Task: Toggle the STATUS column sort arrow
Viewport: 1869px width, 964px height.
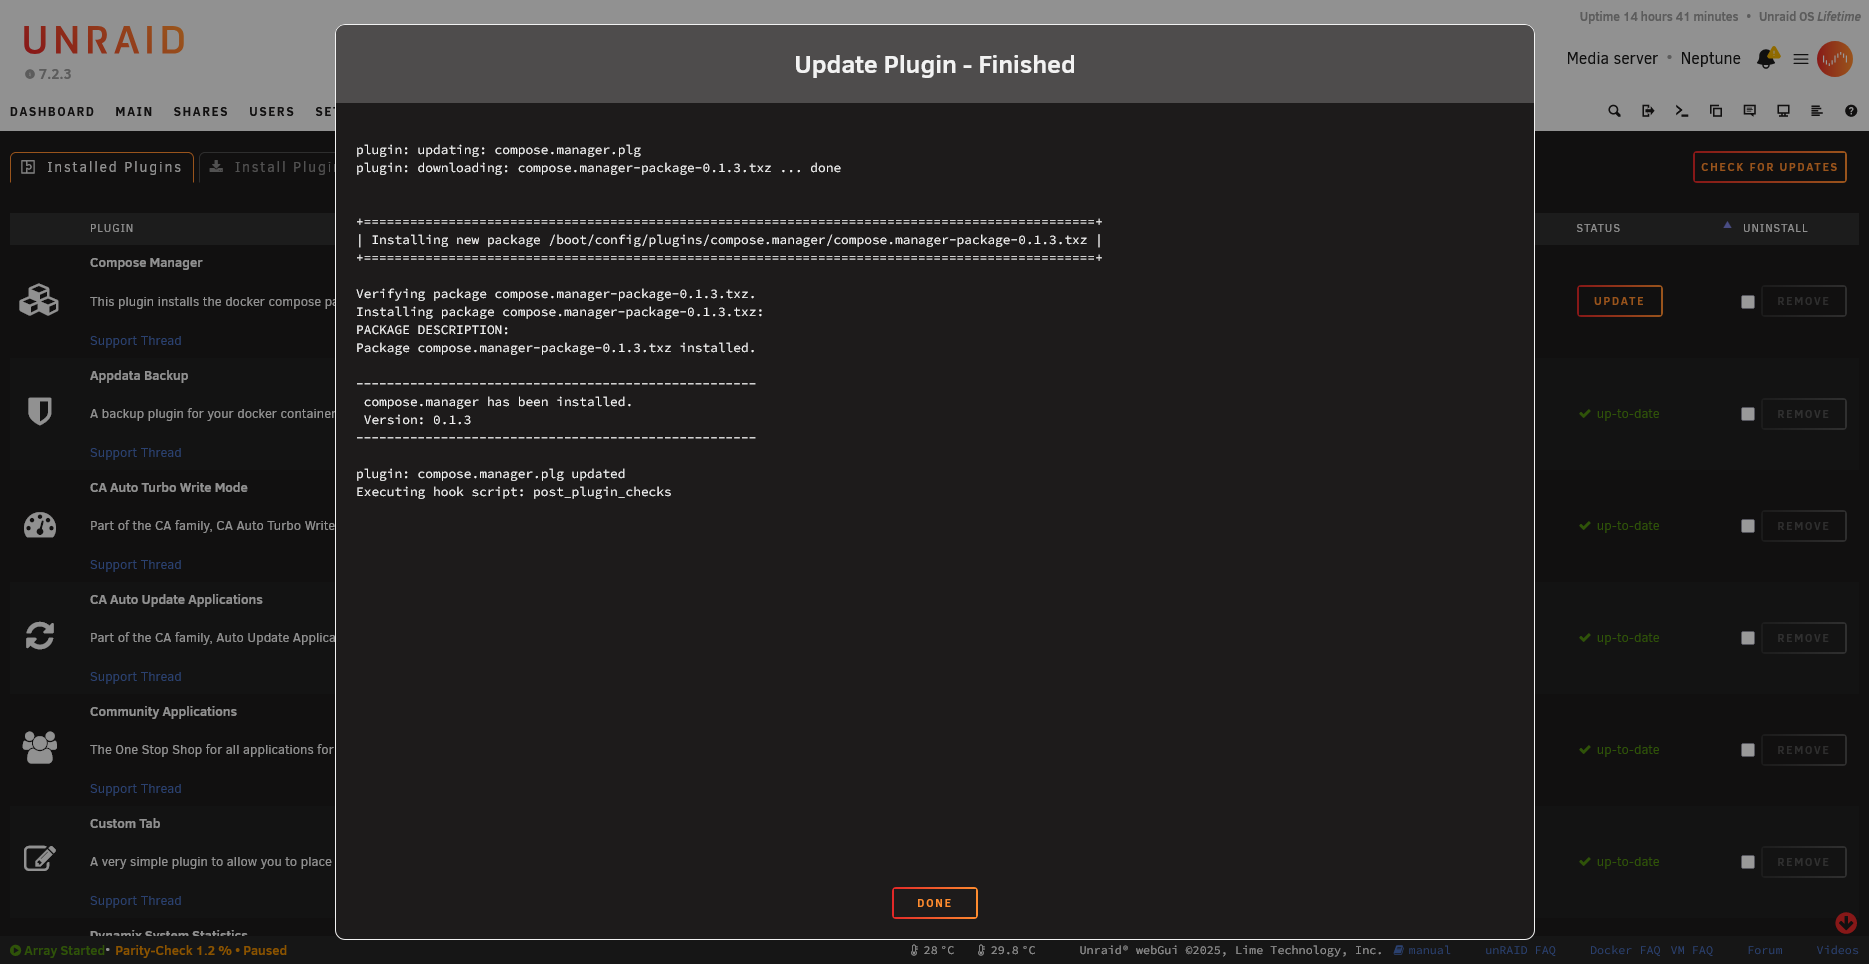Action: [x=1727, y=227]
